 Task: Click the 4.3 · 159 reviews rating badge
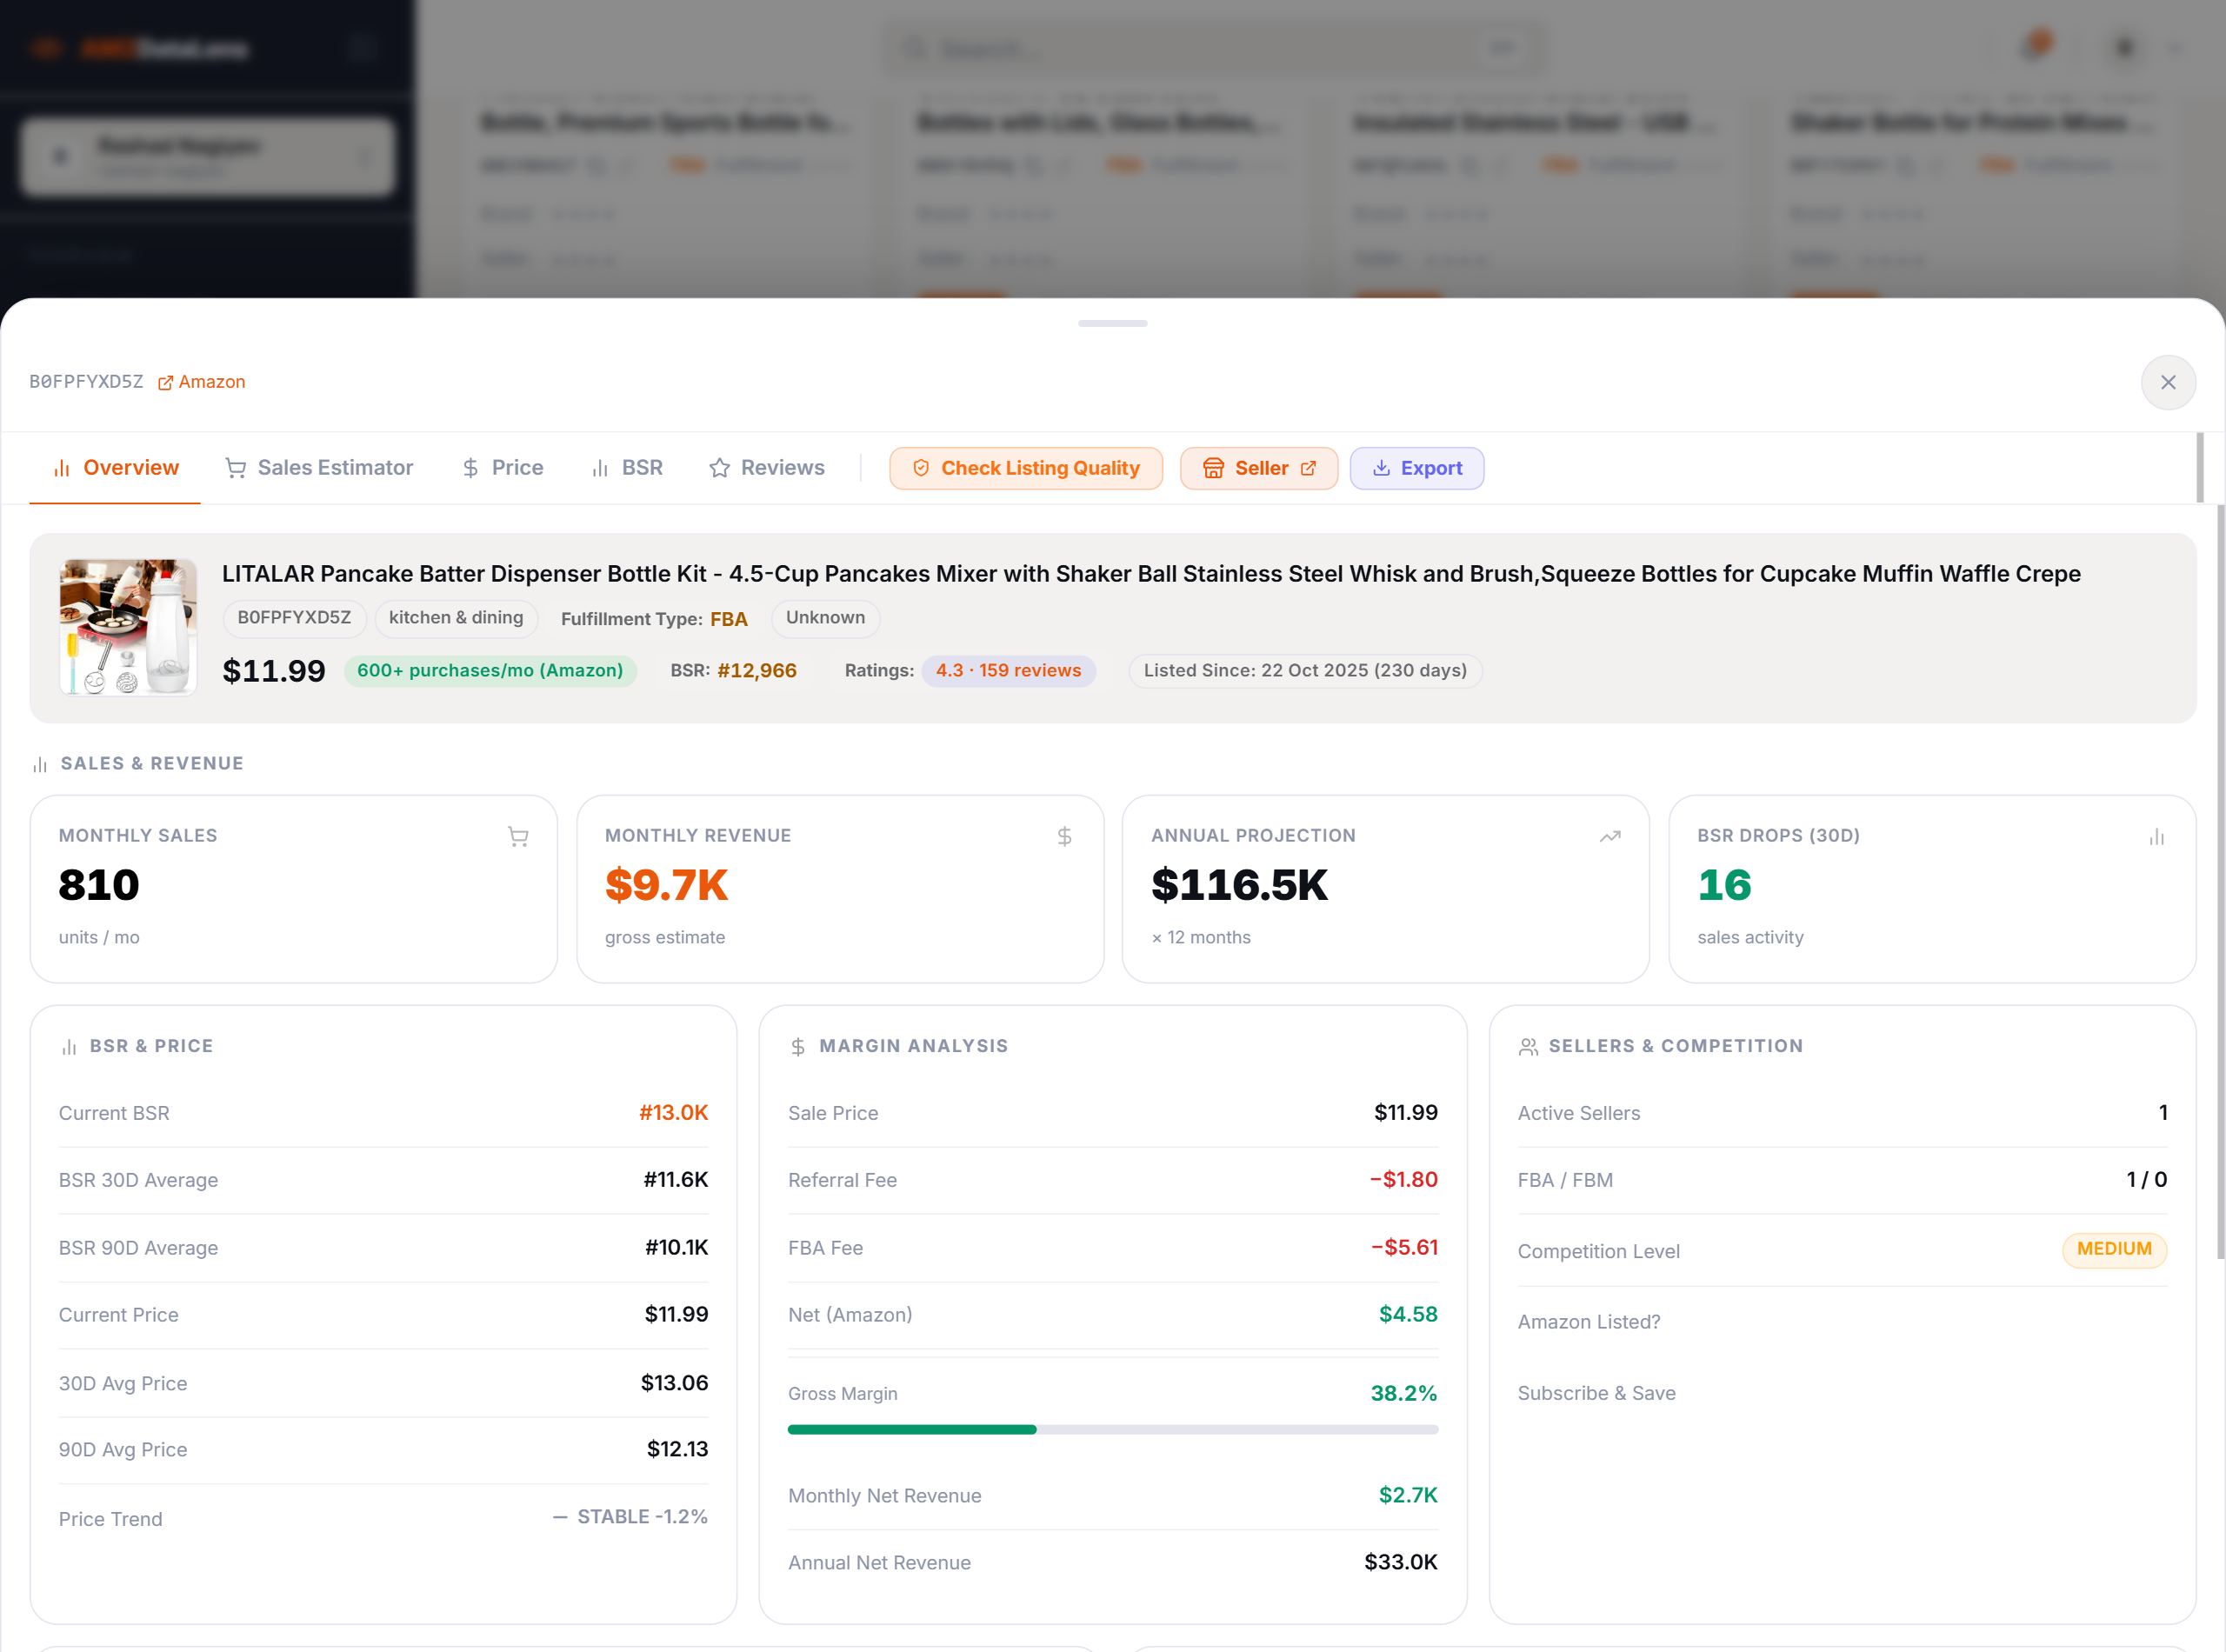[1008, 671]
